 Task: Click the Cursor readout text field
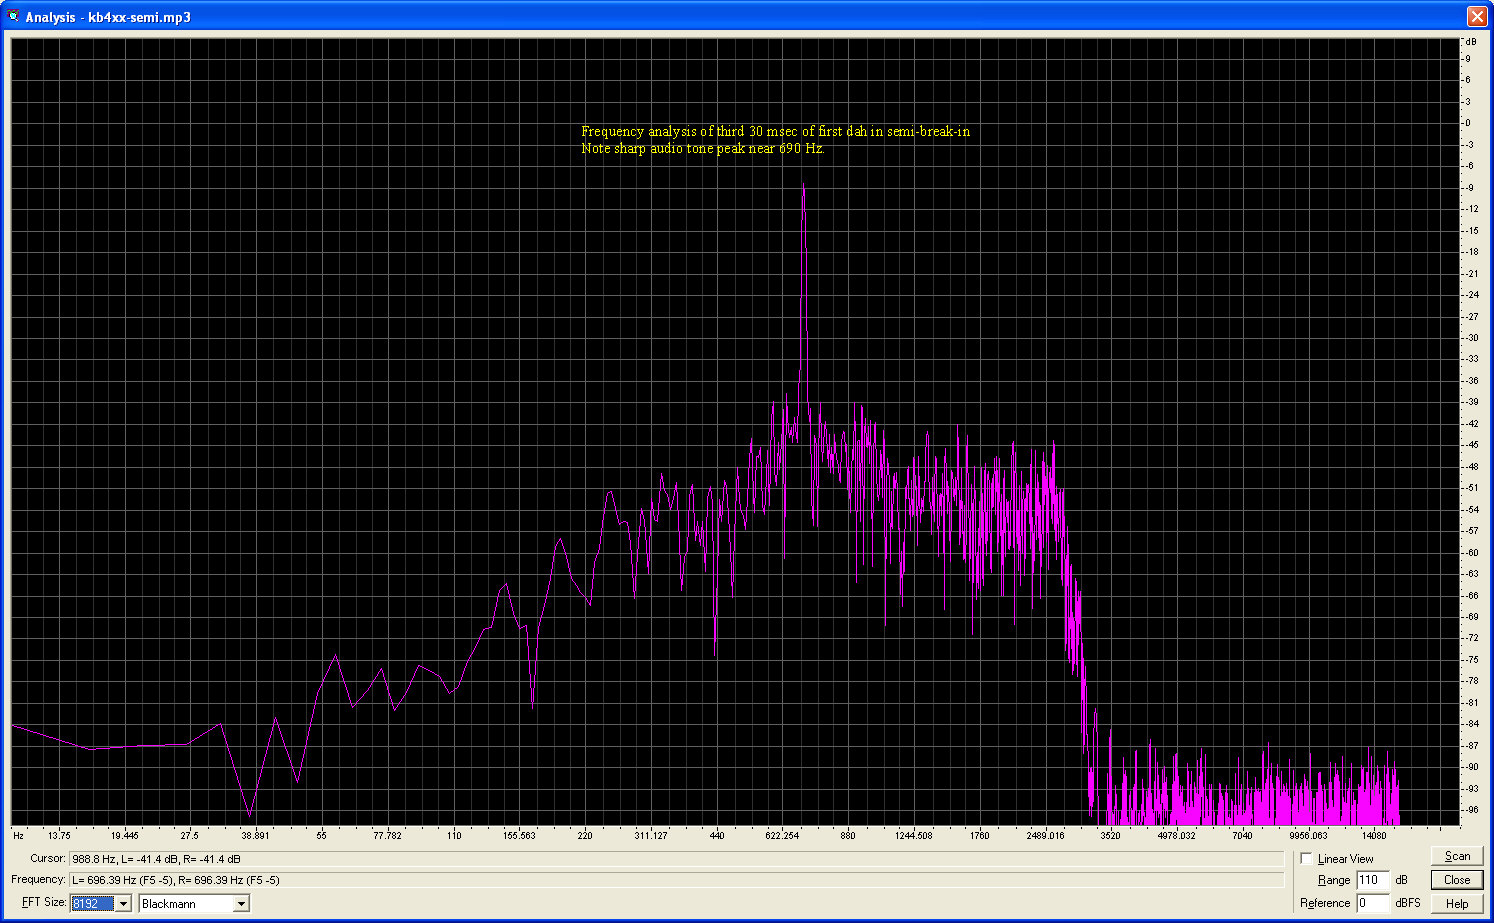[x=676, y=859]
